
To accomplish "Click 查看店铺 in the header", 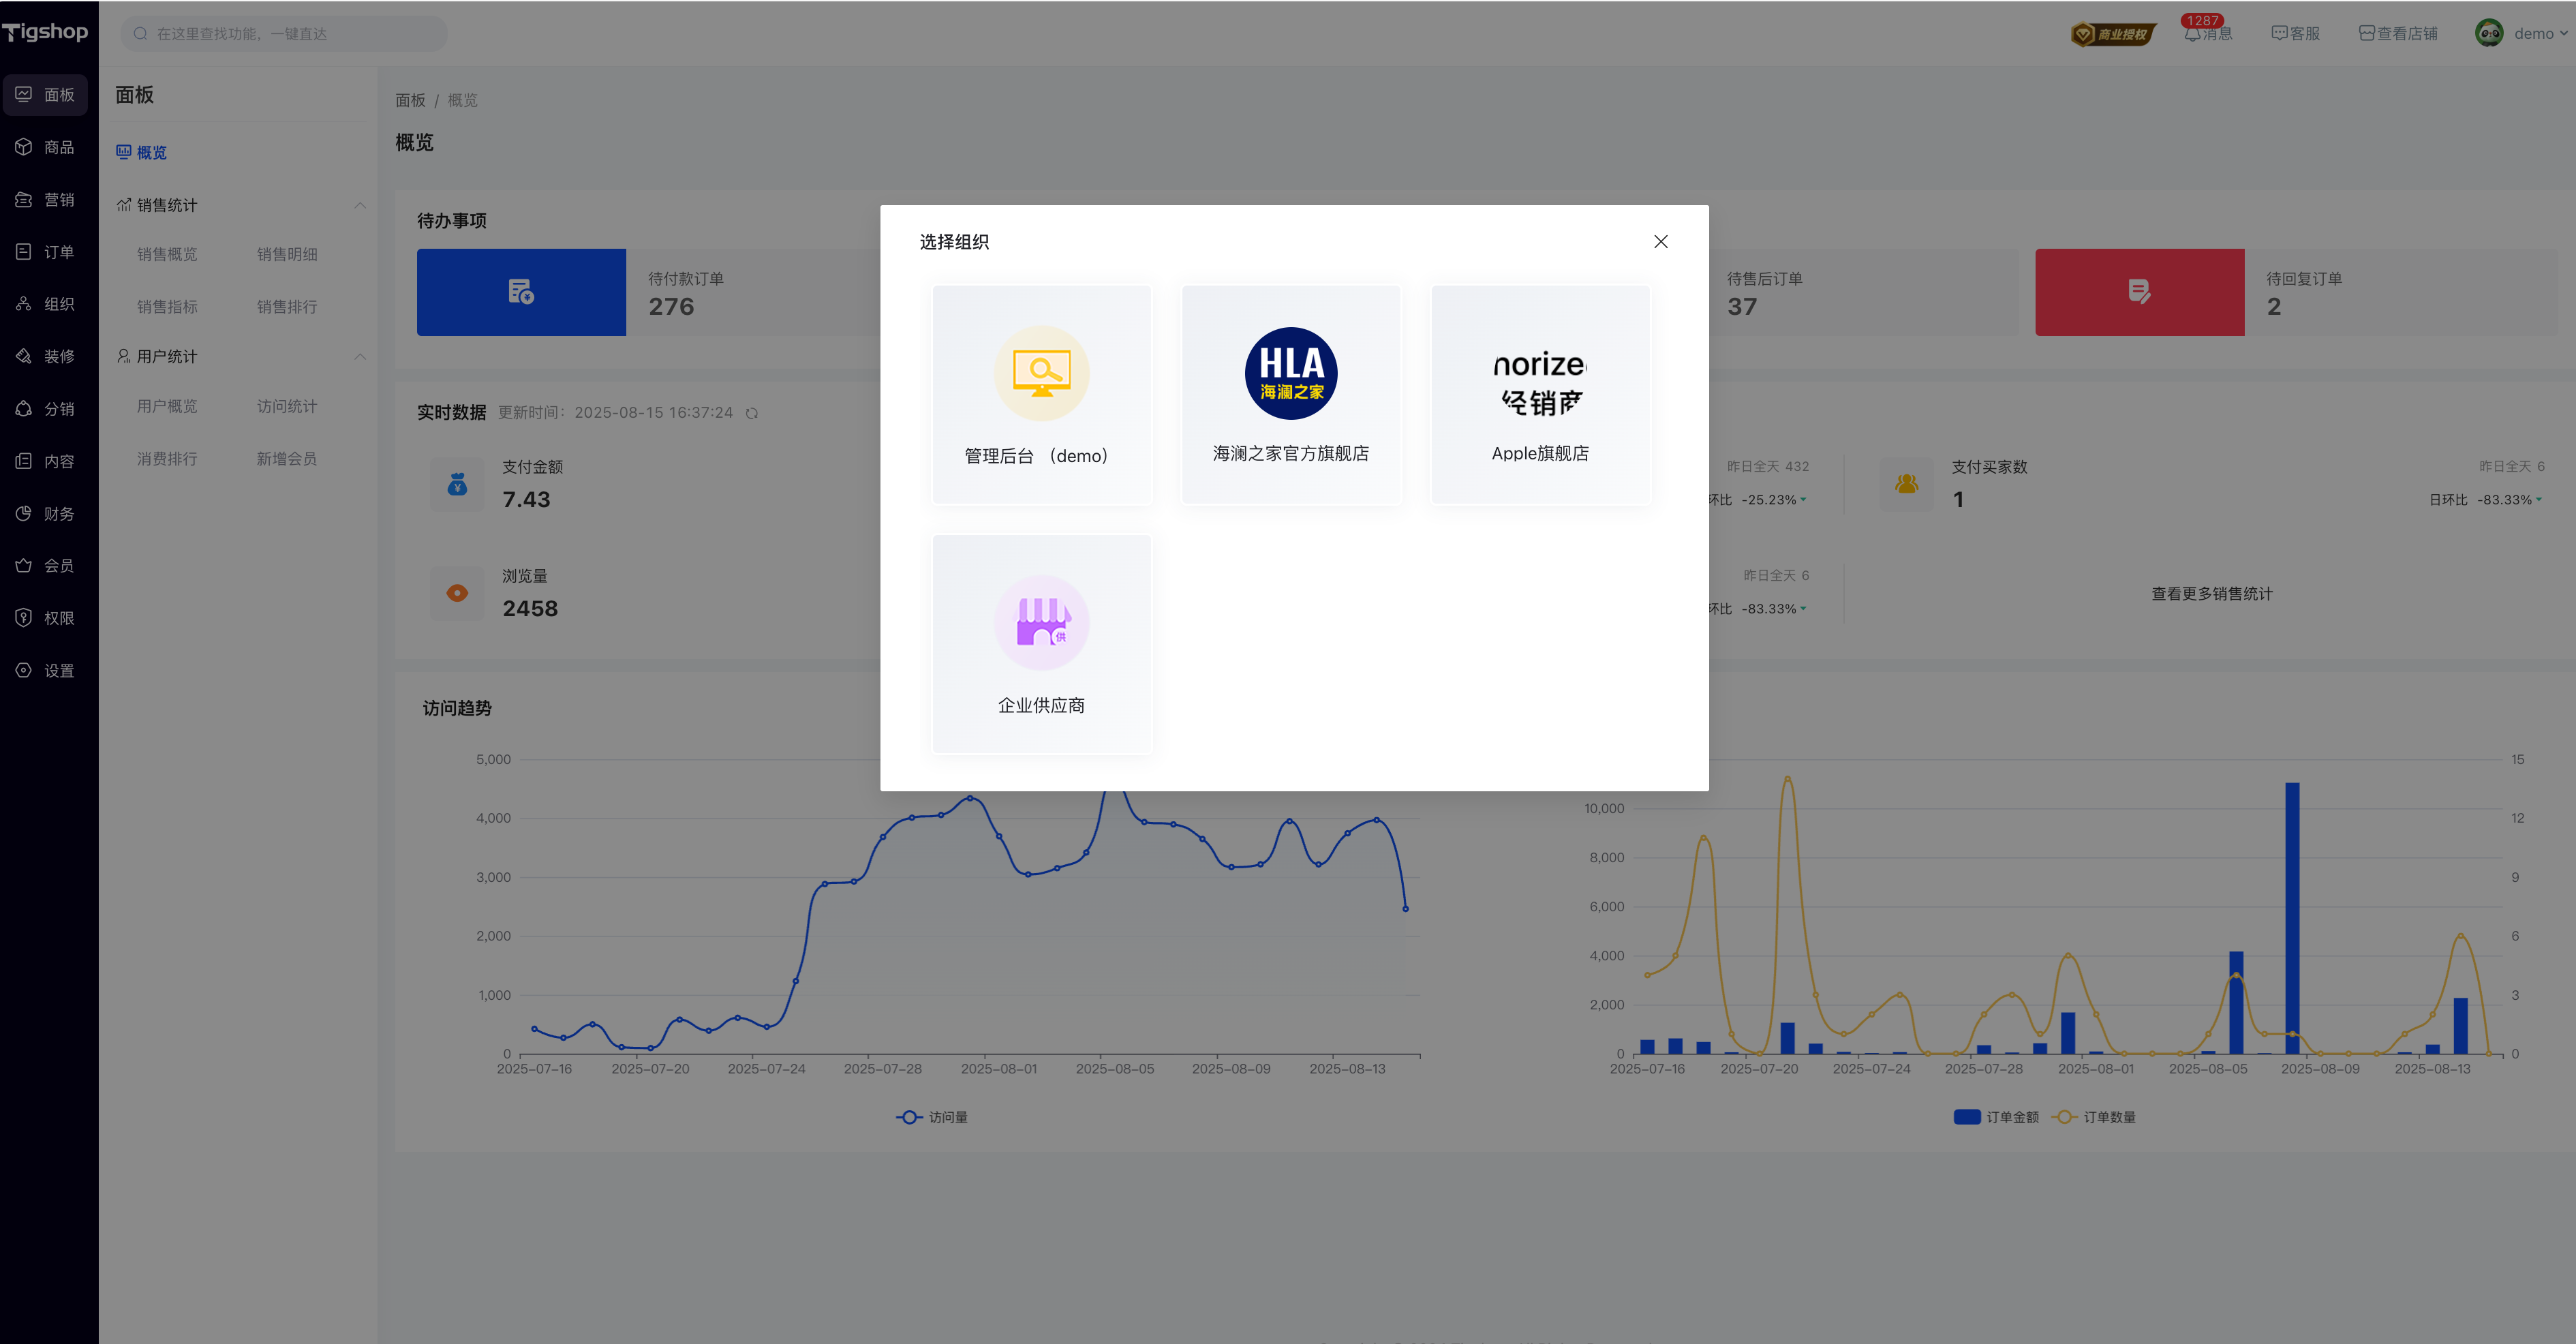I will tap(2398, 33).
